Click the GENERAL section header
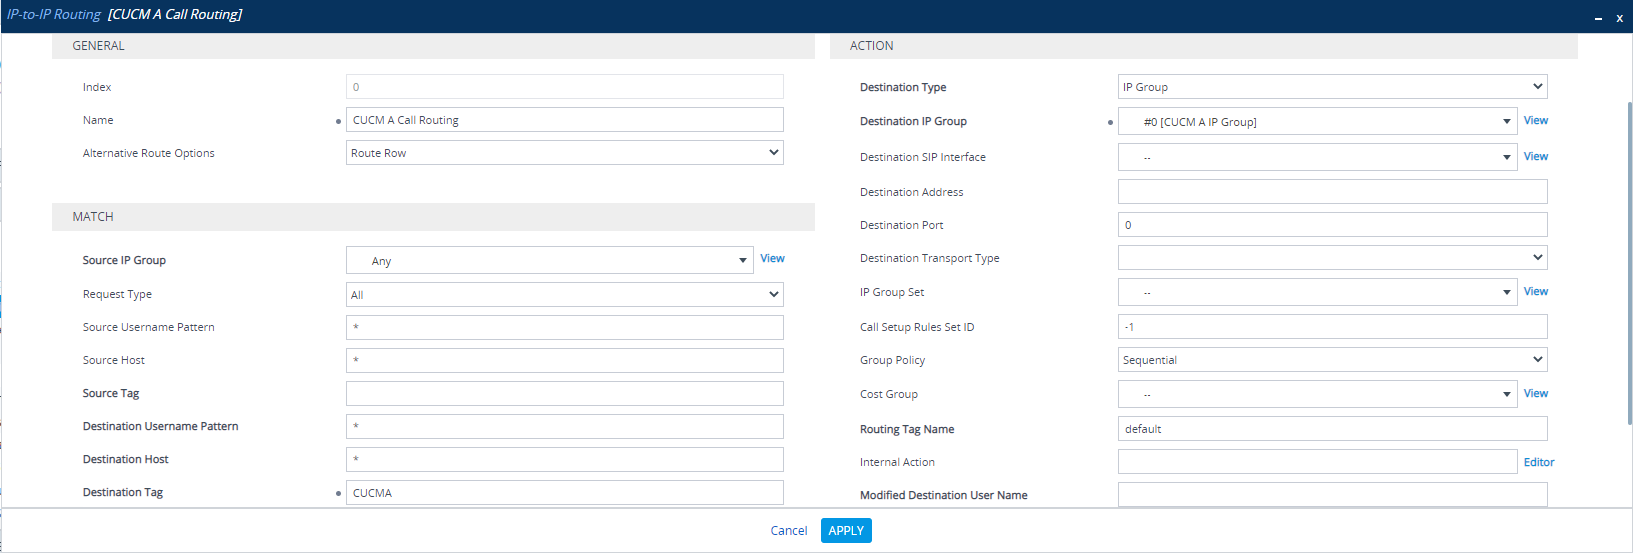The width and height of the screenshot is (1633, 553). [433, 46]
